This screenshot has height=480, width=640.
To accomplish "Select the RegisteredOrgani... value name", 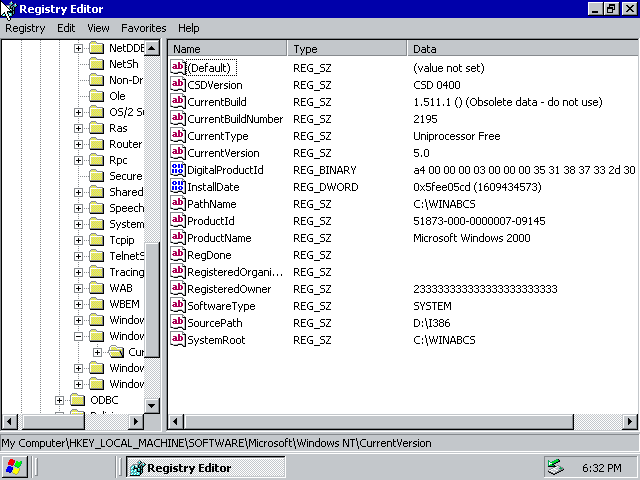I will 235,272.
